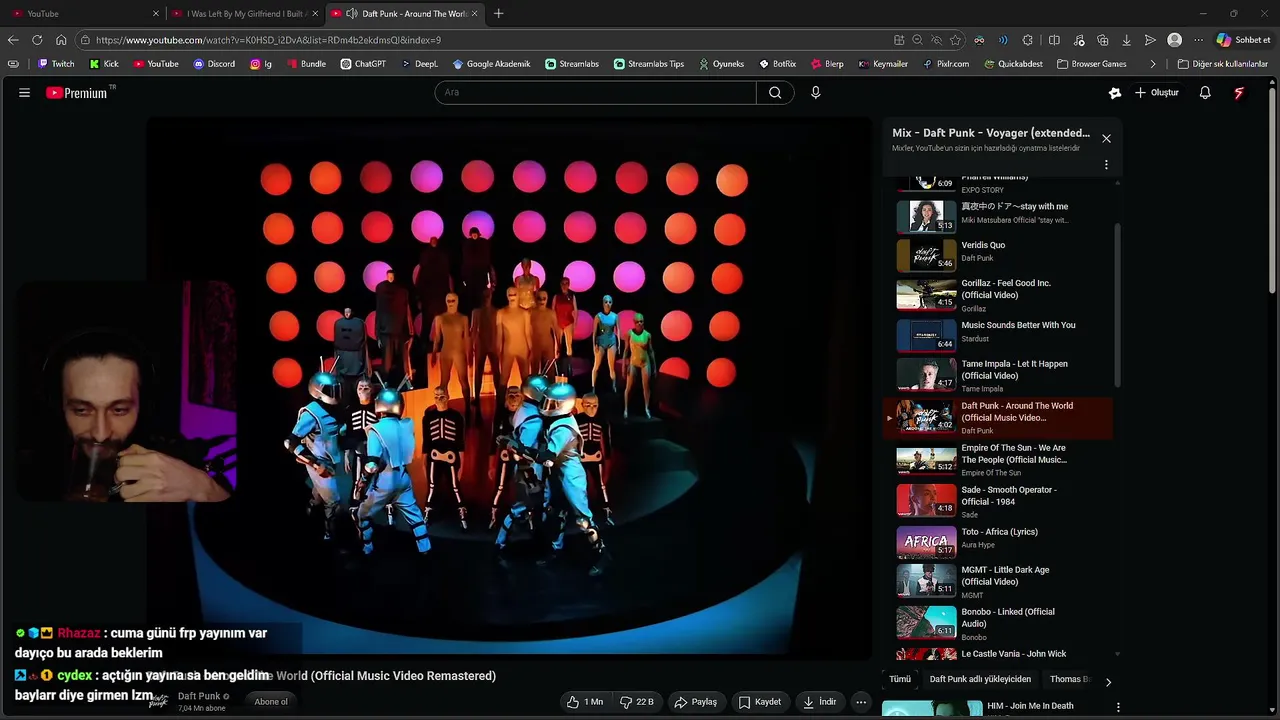Close the Mix playlist panel

(x=1106, y=138)
